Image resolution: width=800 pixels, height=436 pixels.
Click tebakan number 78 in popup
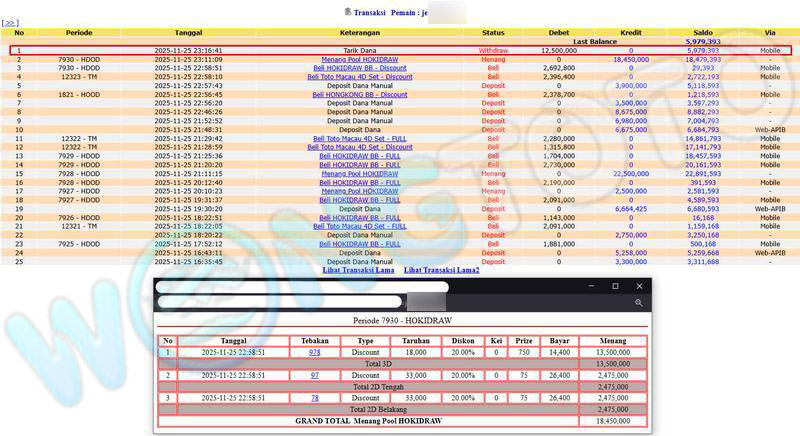314,397
